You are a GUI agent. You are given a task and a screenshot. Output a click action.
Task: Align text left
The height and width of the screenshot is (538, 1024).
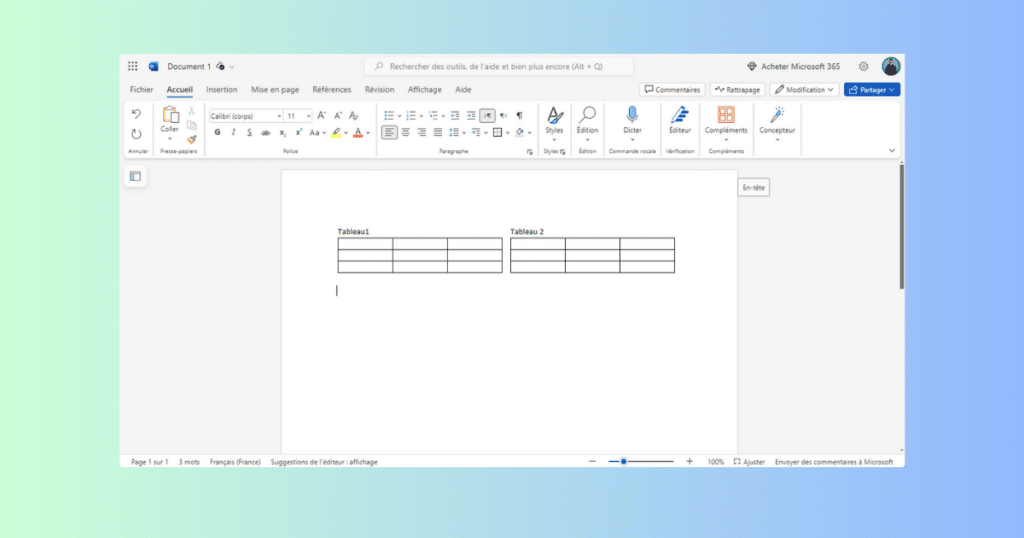click(389, 133)
